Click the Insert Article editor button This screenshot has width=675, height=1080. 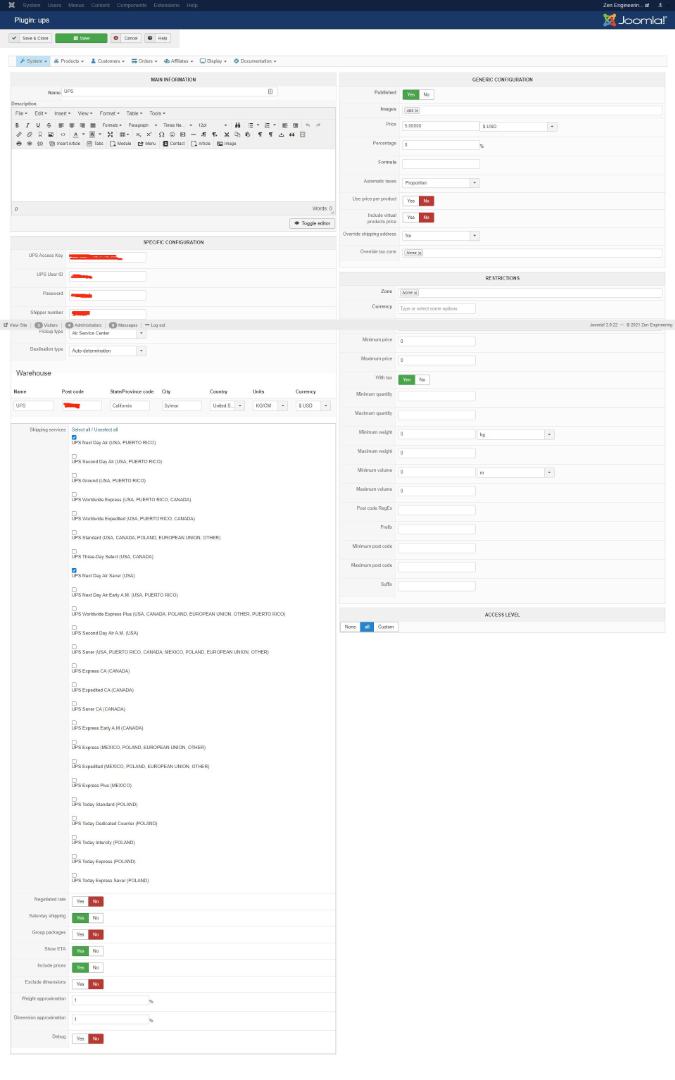click(65, 143)
